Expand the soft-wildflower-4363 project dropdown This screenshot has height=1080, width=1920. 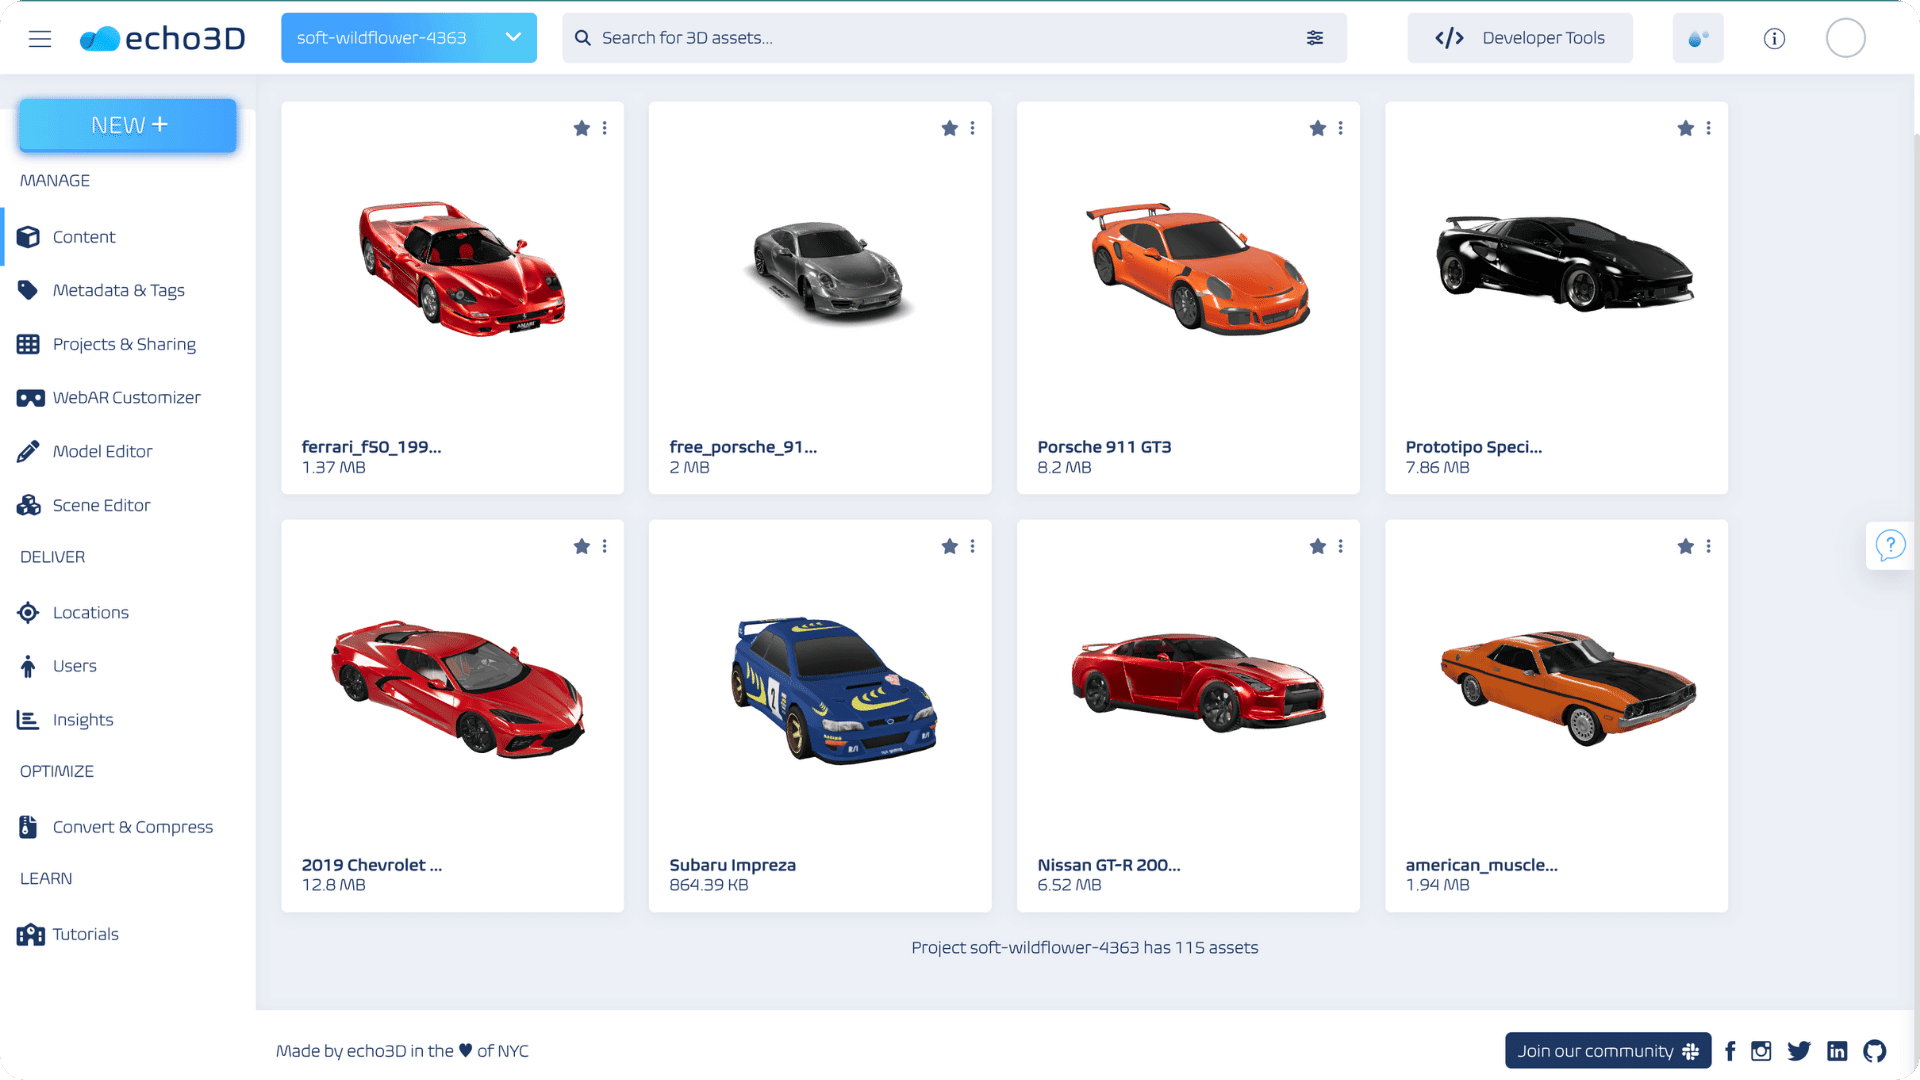pyautogui.click(x=408, y=38)
